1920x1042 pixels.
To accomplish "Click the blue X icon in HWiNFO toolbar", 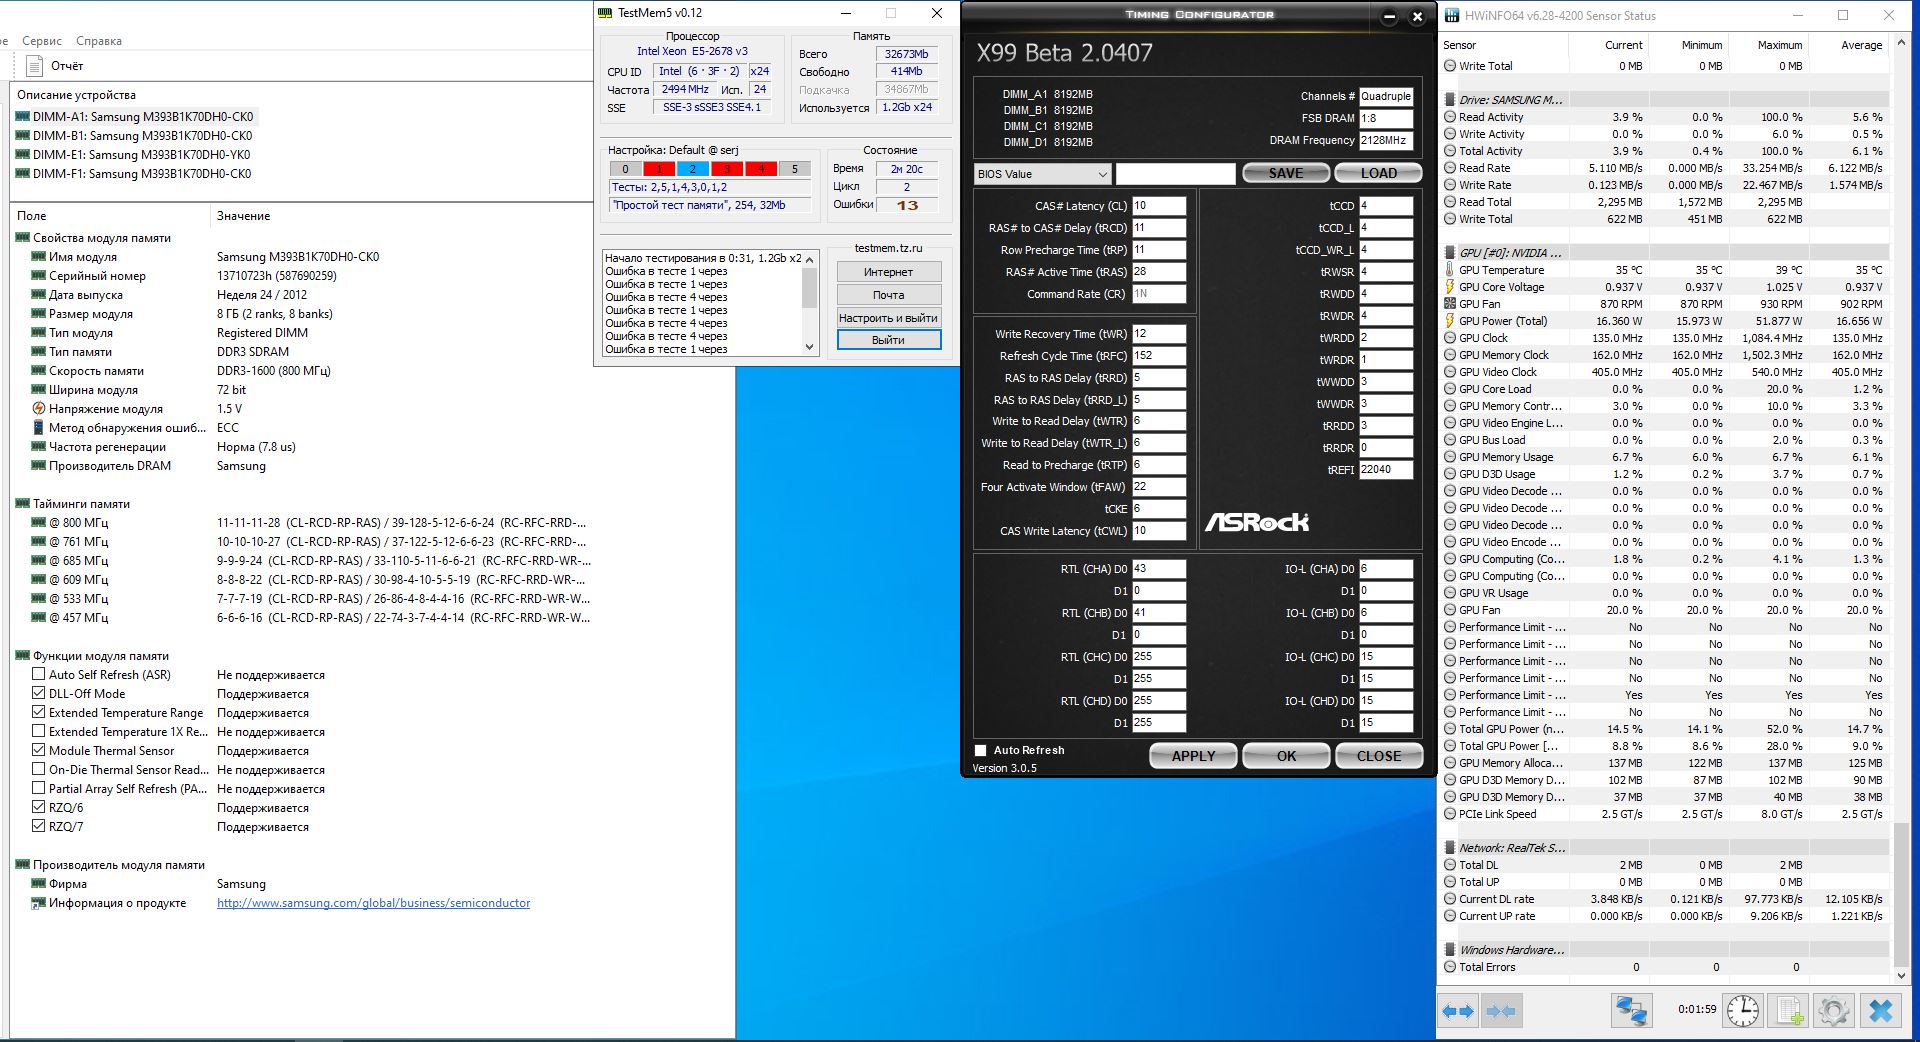I will (x=1880, y=1011).
